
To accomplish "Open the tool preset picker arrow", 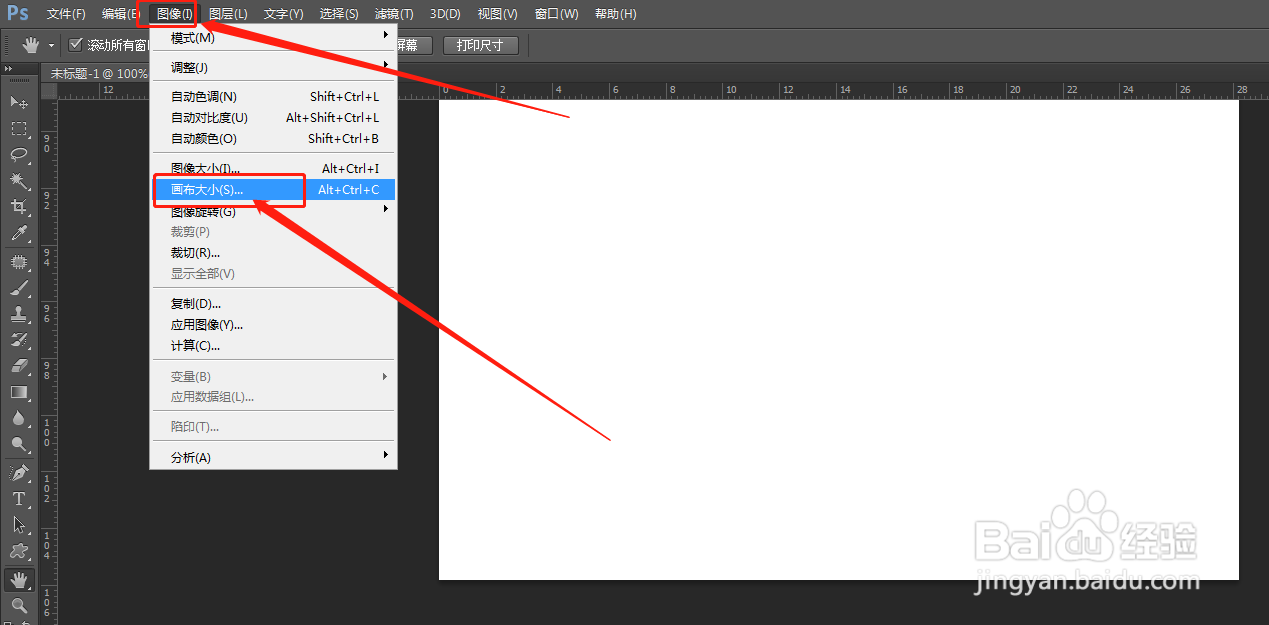I will 51,46.
